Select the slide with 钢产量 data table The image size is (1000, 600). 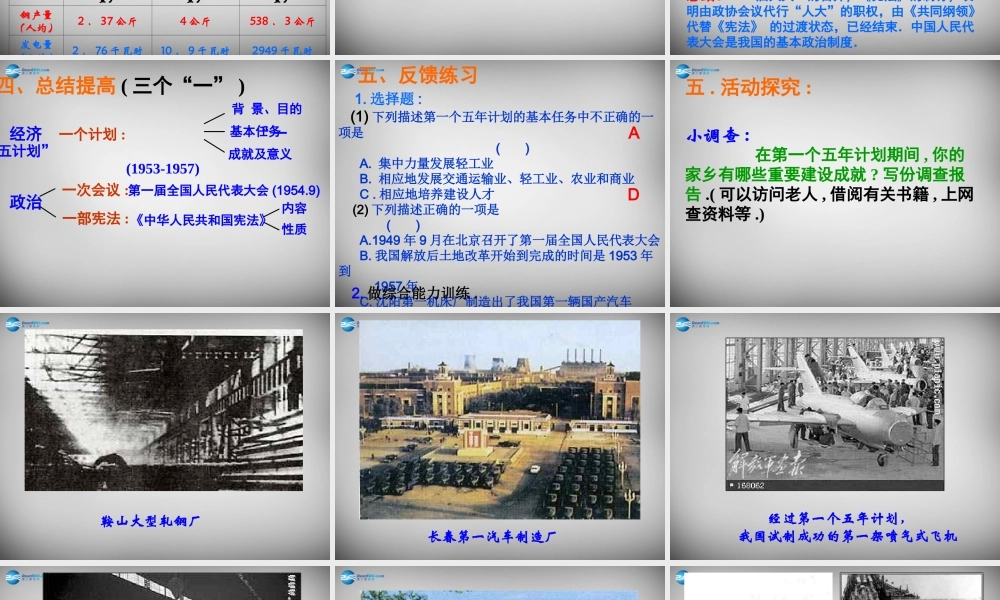click(165, 27)
